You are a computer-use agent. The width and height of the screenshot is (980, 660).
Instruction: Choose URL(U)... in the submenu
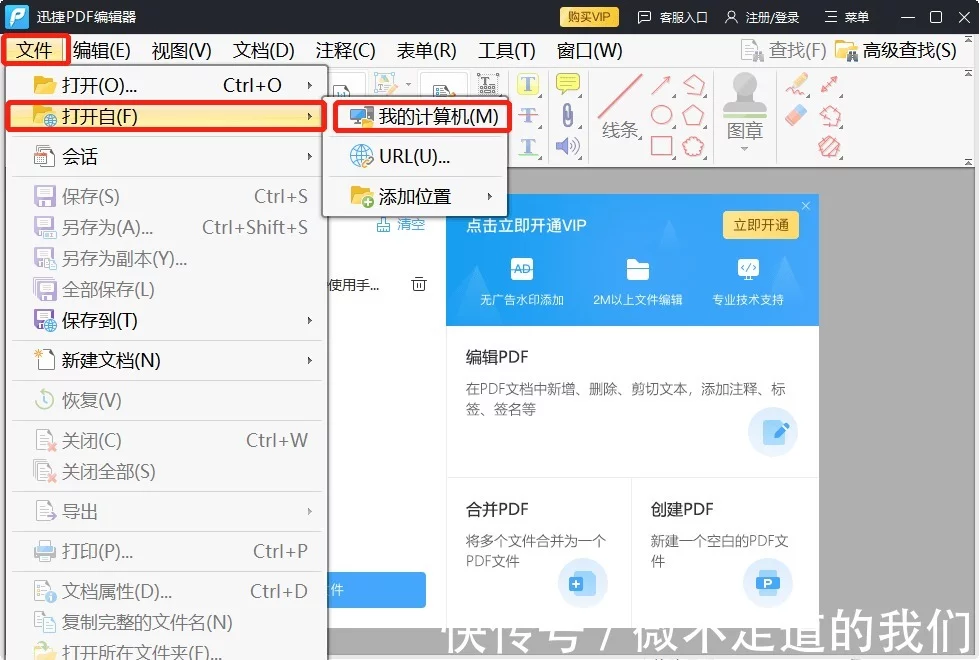414,156
